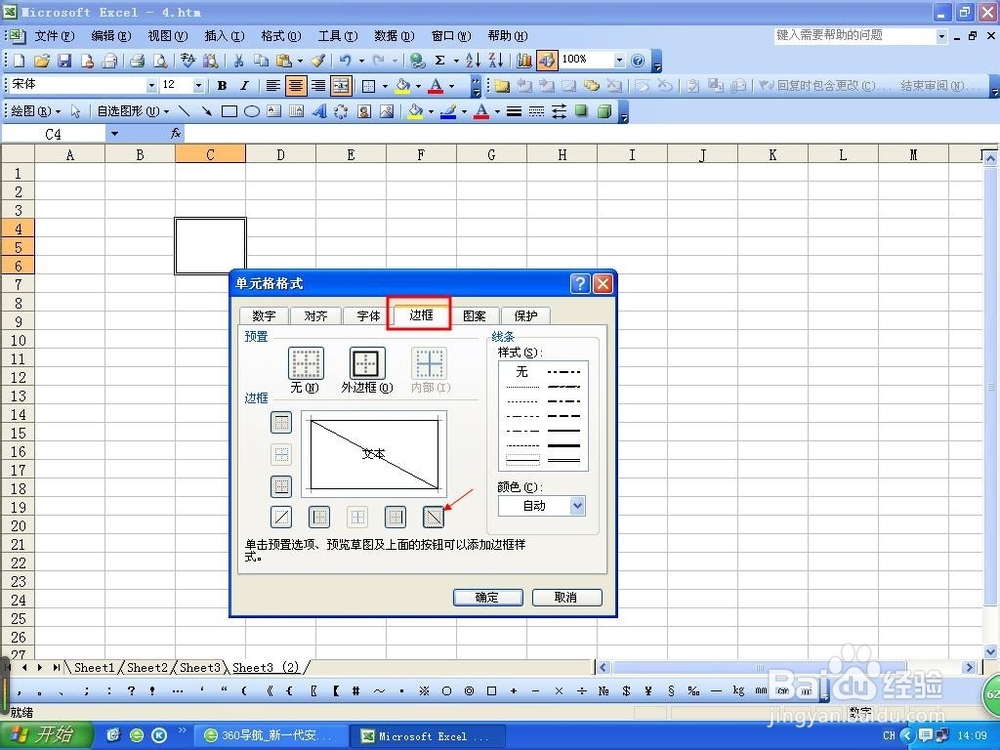Switch to the 字体 tab
Image resolution: width=1000 pixels, height=750 pixels.
(x=368, y=316)
